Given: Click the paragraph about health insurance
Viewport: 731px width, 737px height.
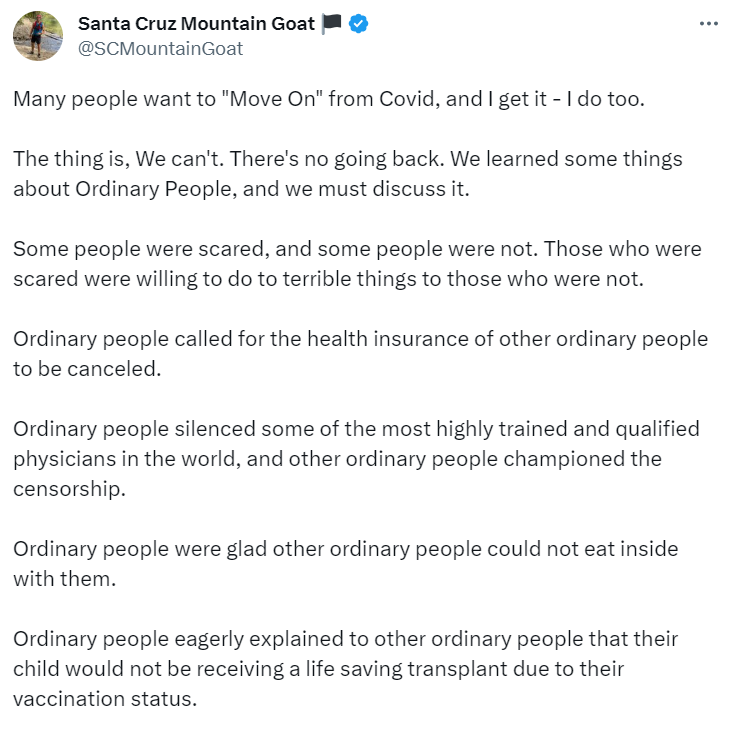Looking at the screenshot, I should tap(360, 354).
